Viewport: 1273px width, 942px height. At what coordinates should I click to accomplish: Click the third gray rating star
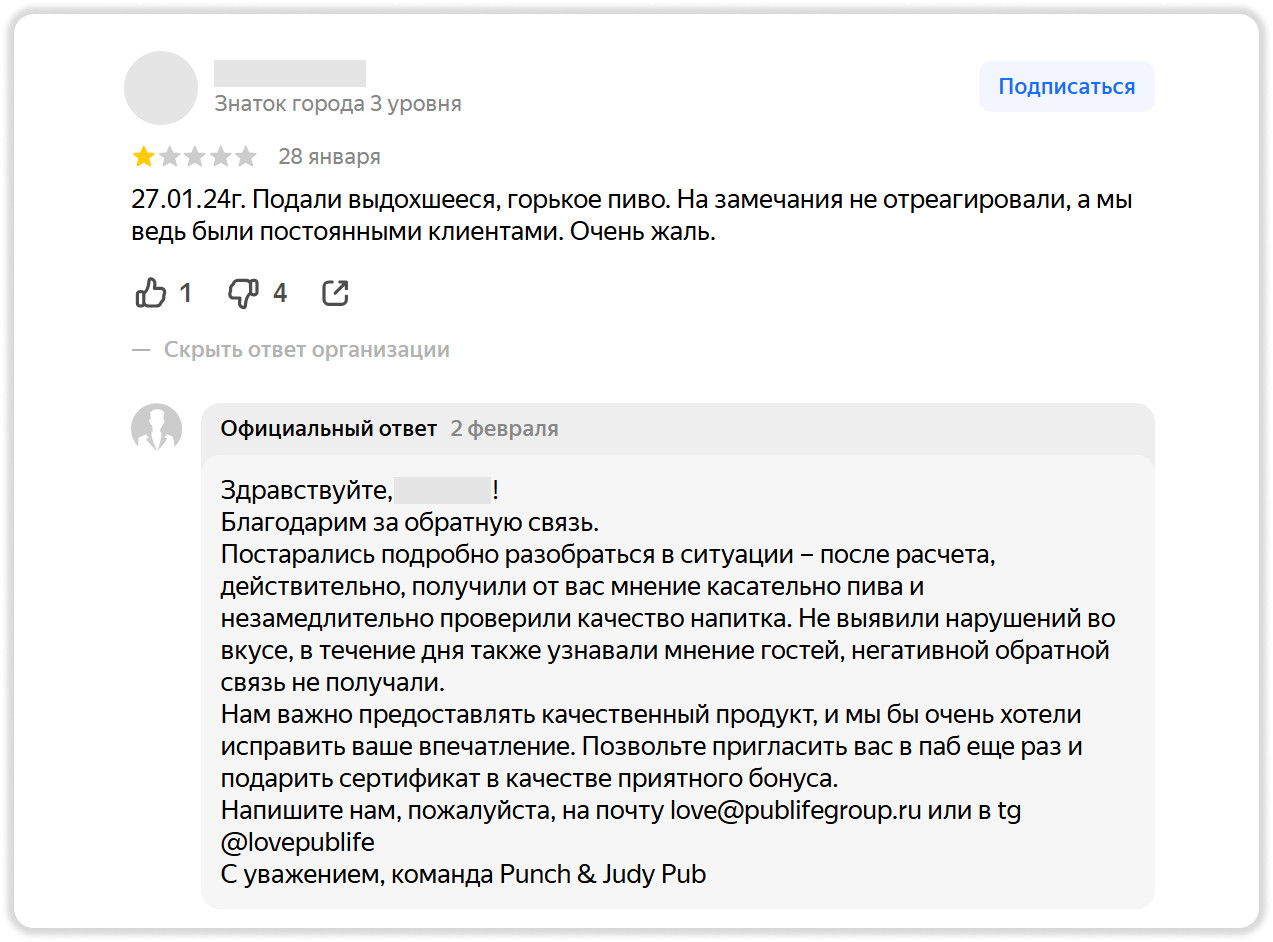tap(195, 157)
